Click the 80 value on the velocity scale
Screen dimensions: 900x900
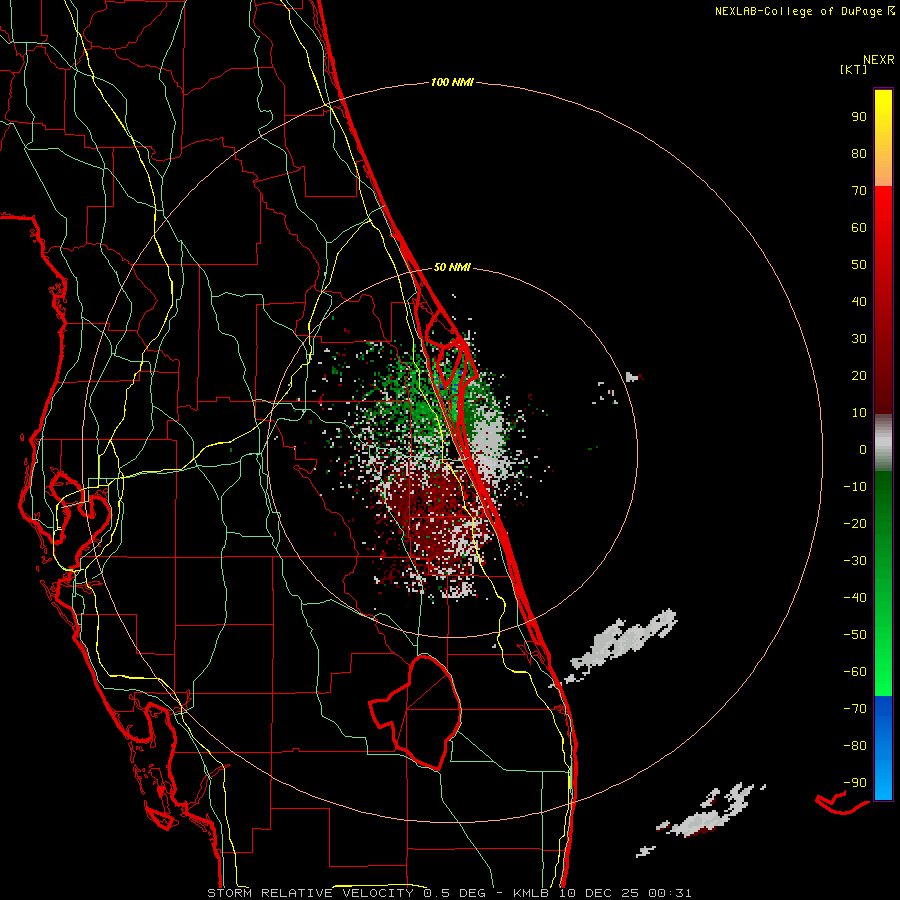859,154
